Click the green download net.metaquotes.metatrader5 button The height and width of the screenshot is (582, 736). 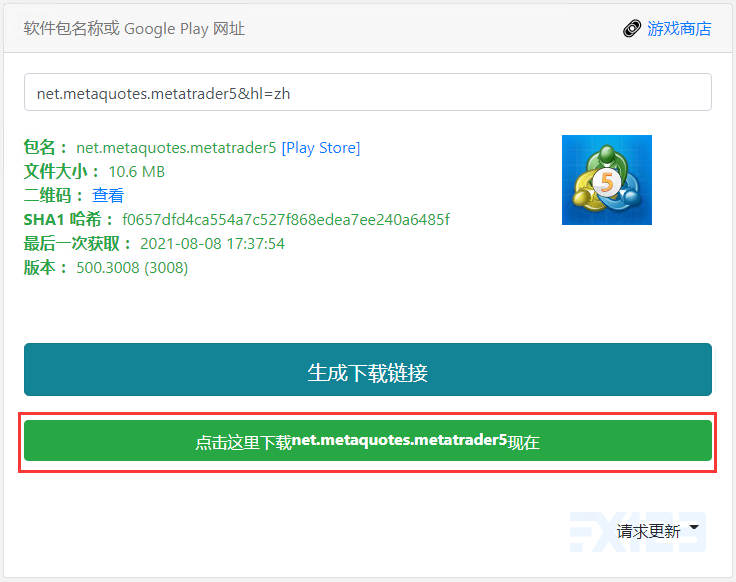coord(368,441)
